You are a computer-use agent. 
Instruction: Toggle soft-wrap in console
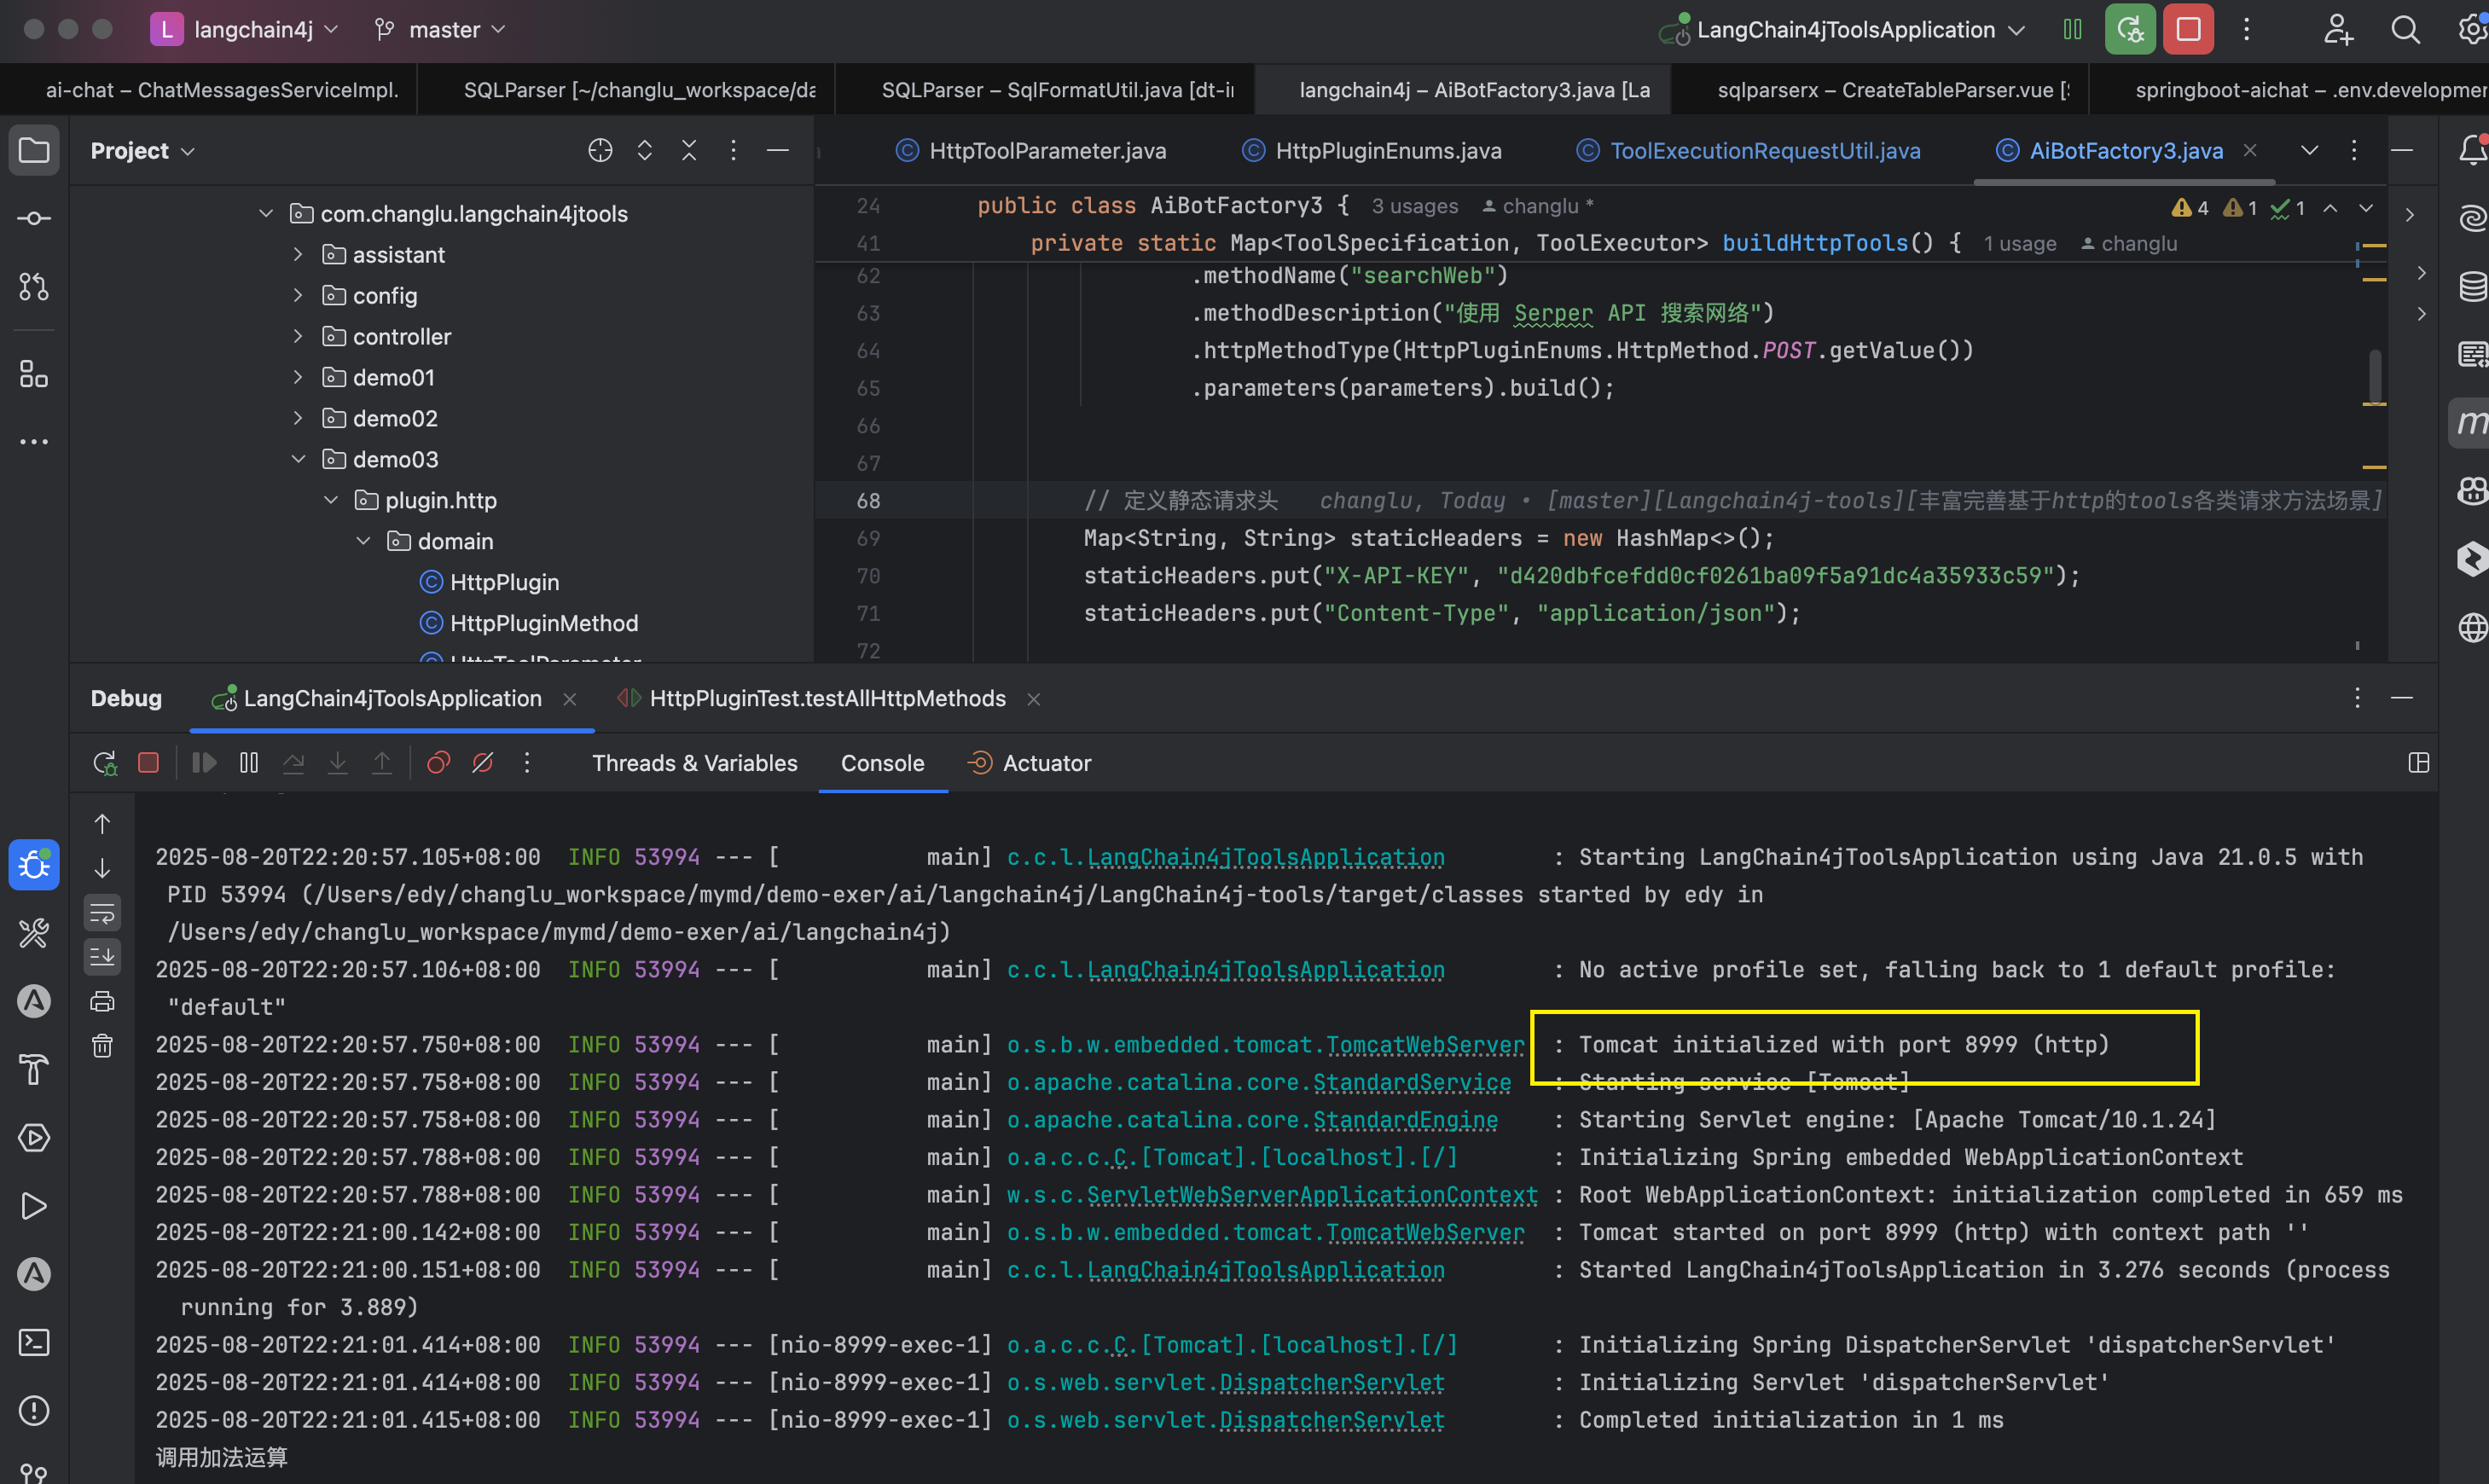coord(102,913)
